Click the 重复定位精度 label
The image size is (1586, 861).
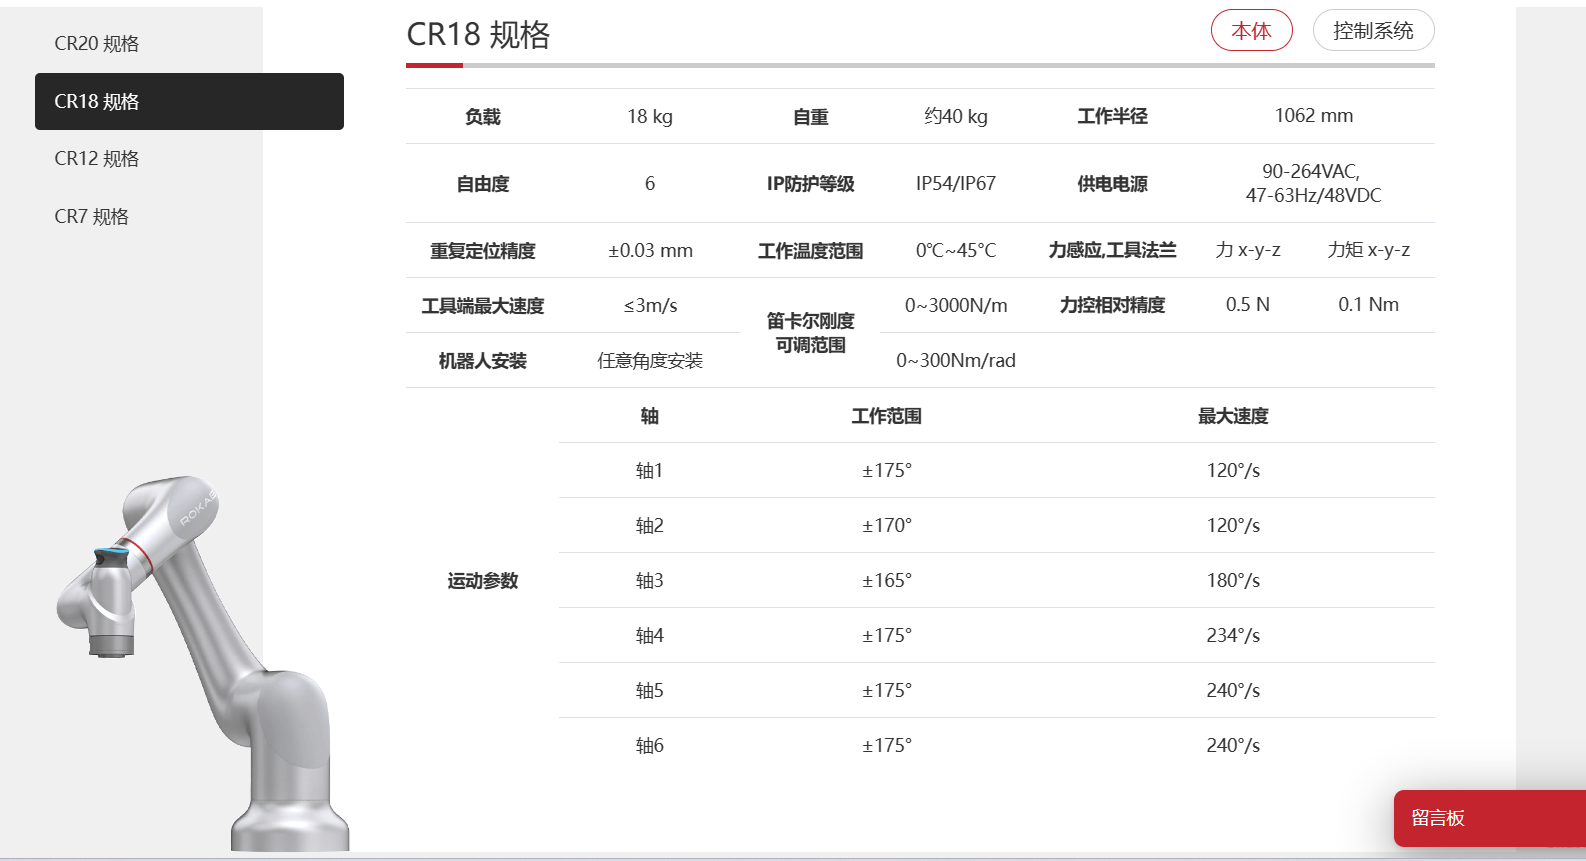click(483, 251)
